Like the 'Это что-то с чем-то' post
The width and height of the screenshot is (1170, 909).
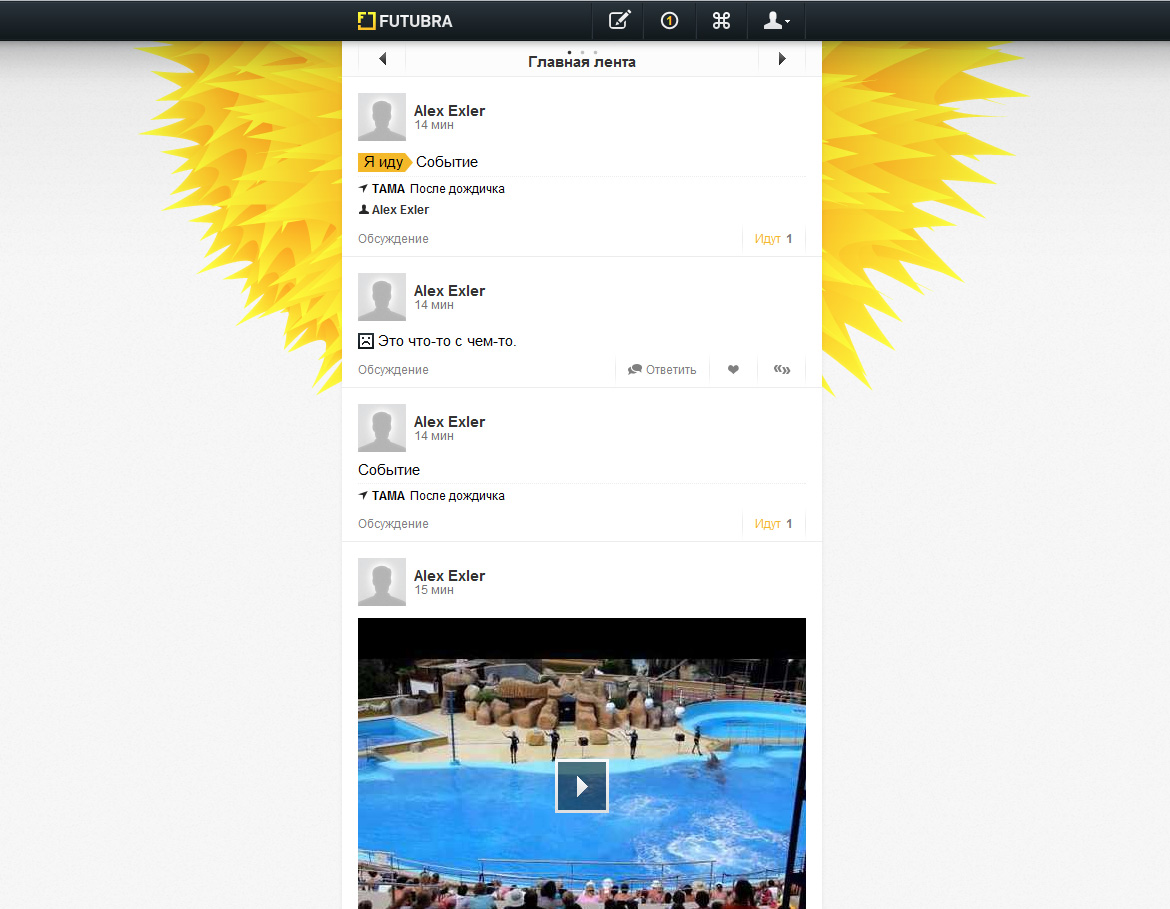[733, 370]
